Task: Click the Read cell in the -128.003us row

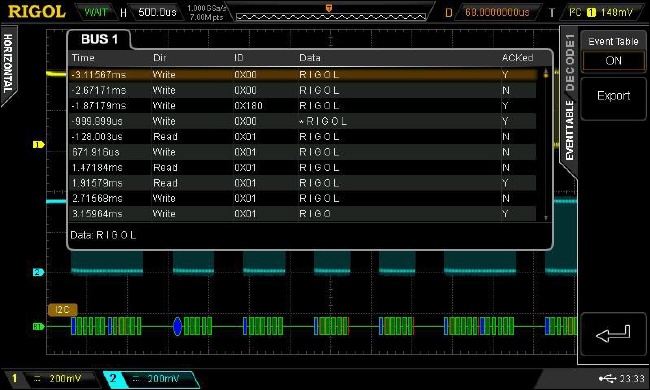Action: [165, 136]
